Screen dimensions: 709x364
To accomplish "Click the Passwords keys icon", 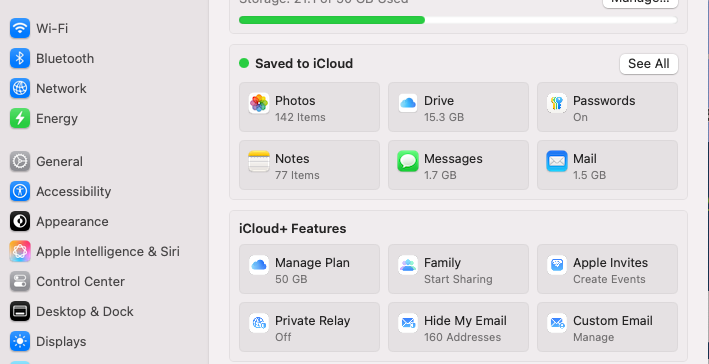I will coord(557,104).
